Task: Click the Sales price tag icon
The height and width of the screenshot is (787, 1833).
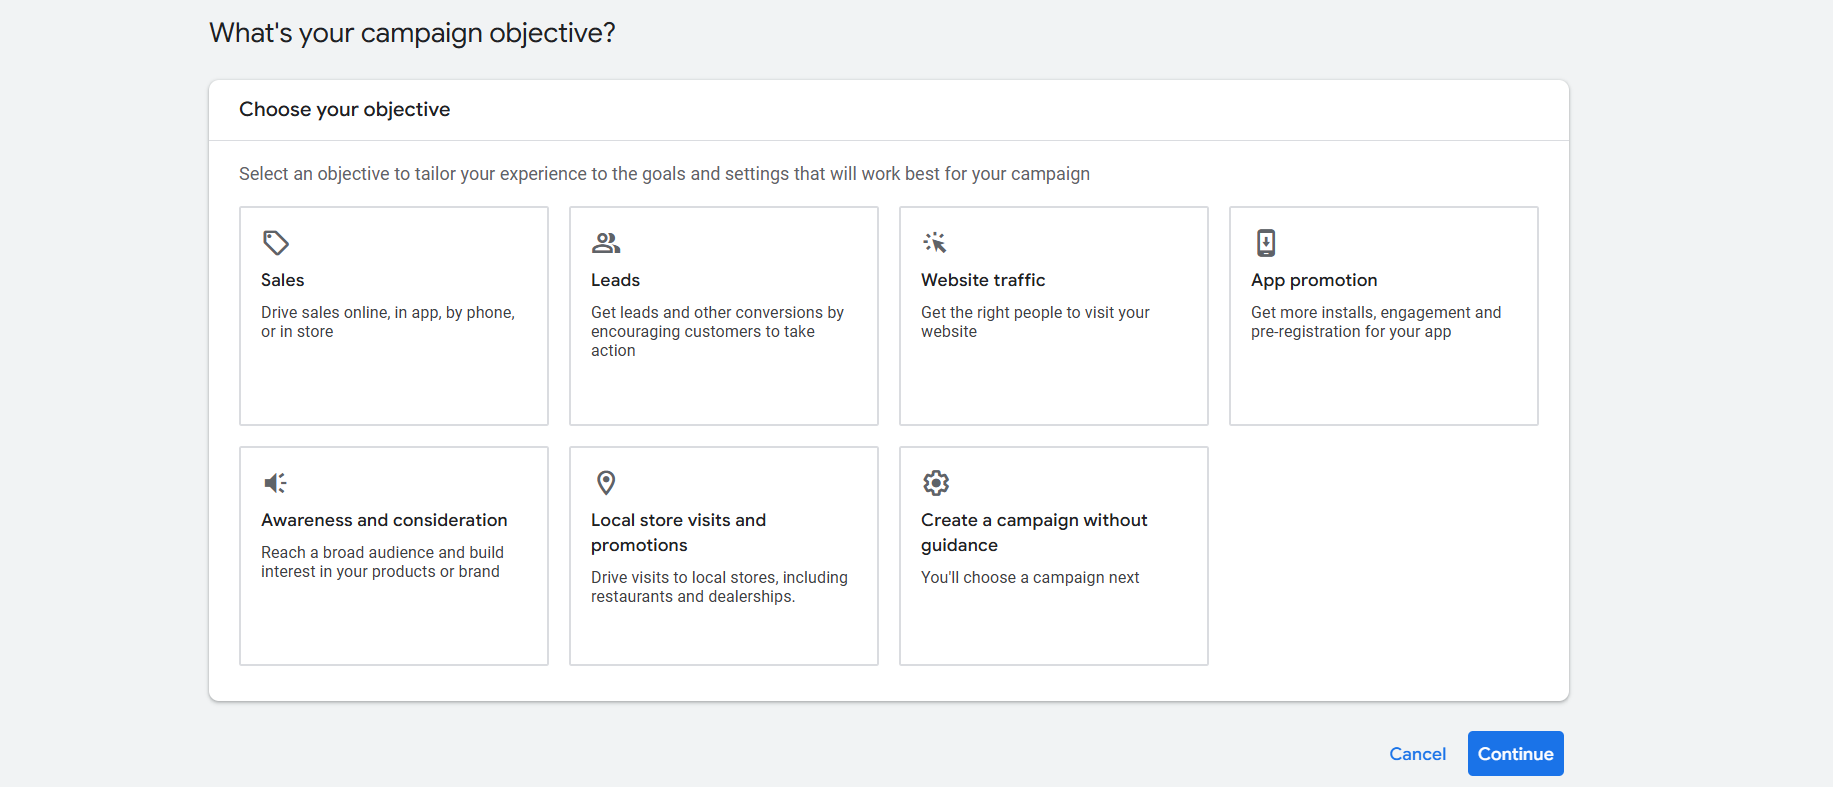Action: click(276, 243)
